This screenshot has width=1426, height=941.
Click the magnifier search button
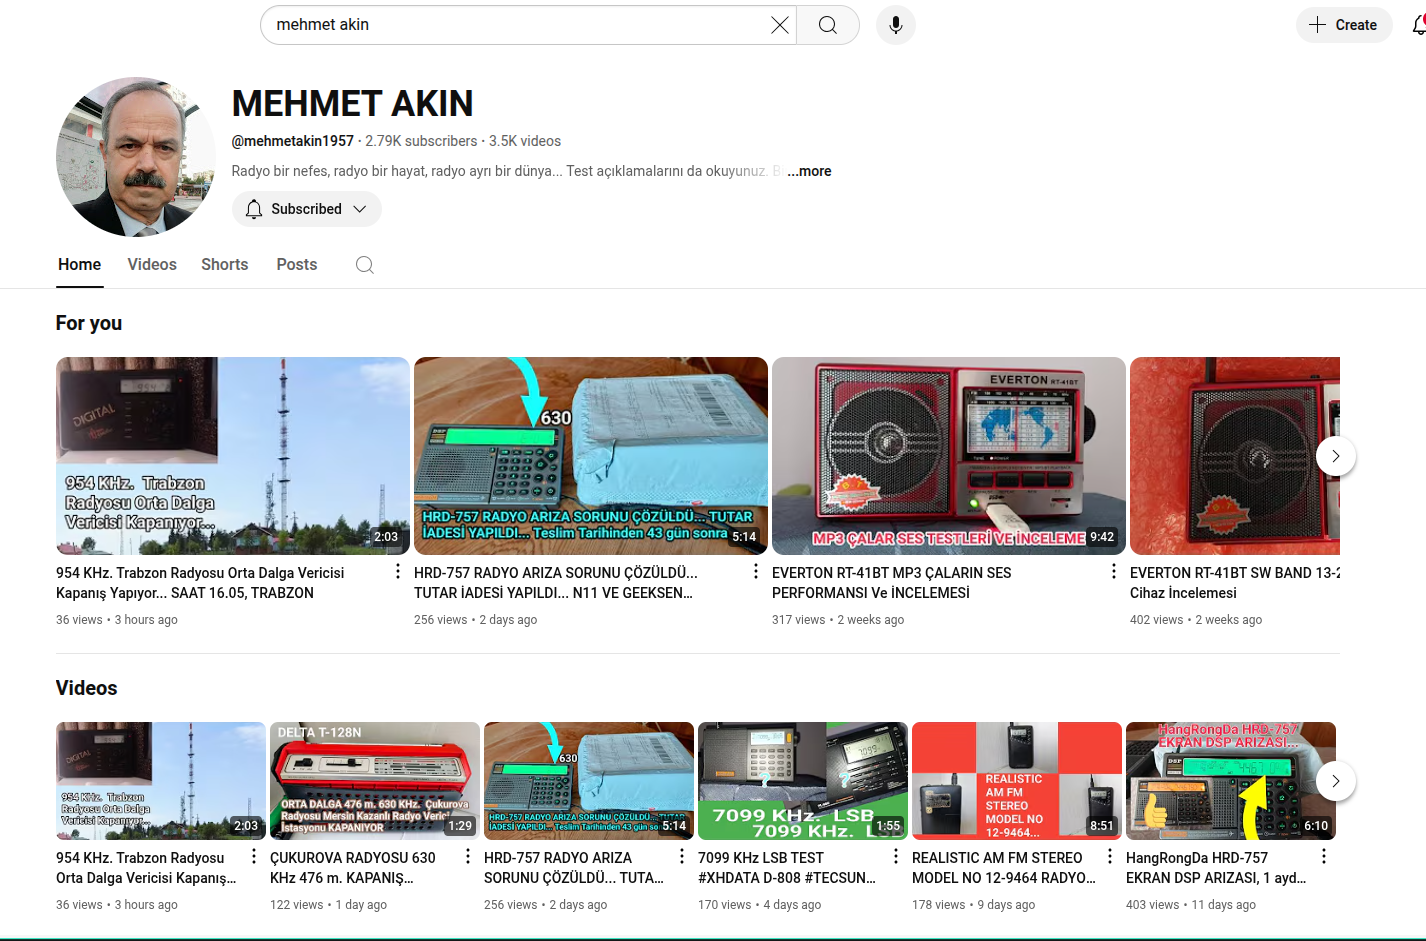[x=828, y=25]
